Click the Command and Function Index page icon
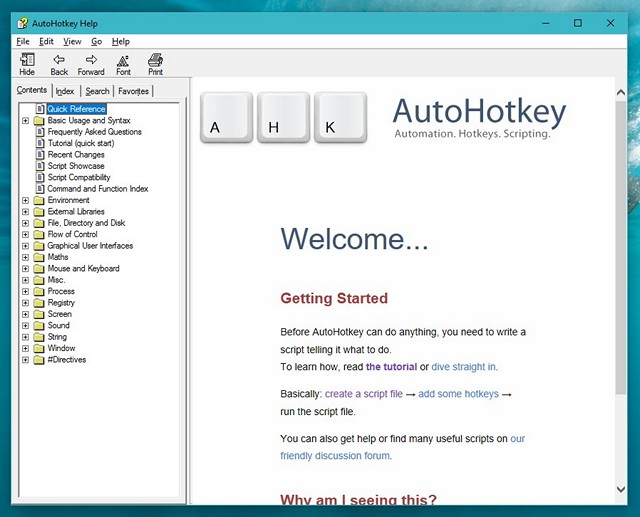640x517 pixels. tap(40, 189)
